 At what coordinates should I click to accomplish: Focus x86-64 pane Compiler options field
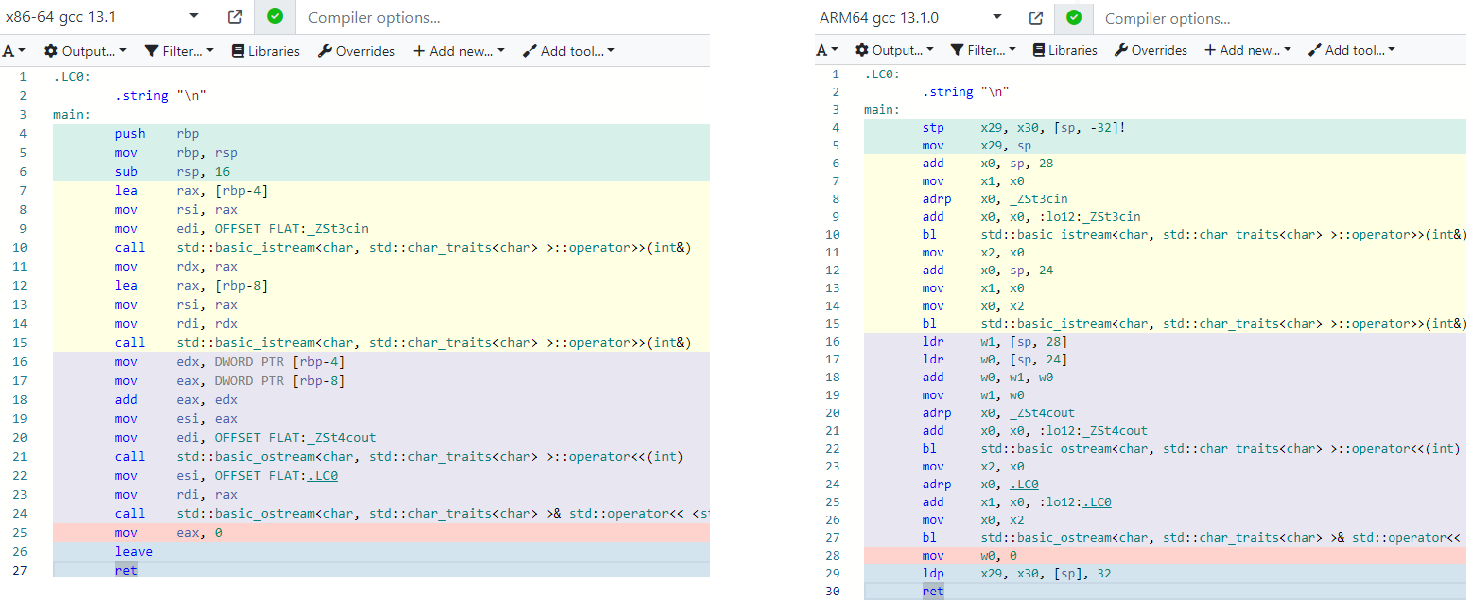tap(503, 18)
